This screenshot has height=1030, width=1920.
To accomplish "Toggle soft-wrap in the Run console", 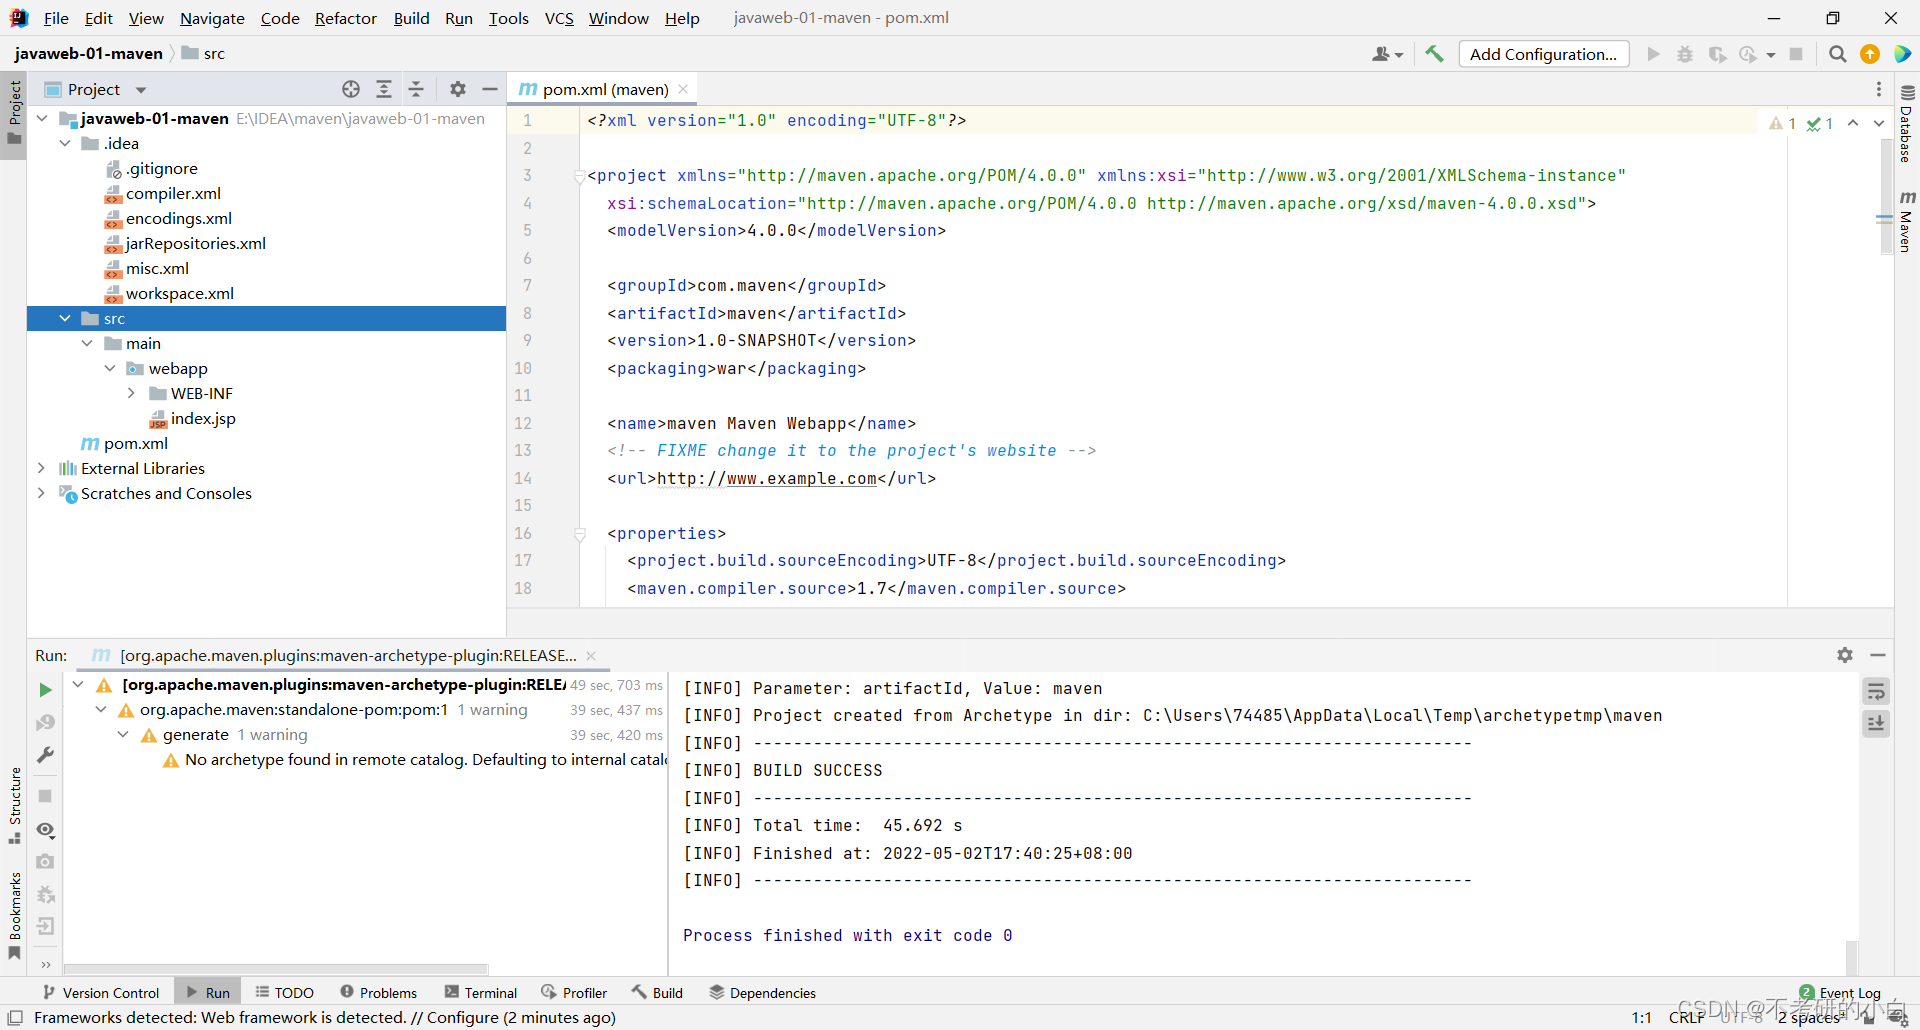I will pos(1877,690).
